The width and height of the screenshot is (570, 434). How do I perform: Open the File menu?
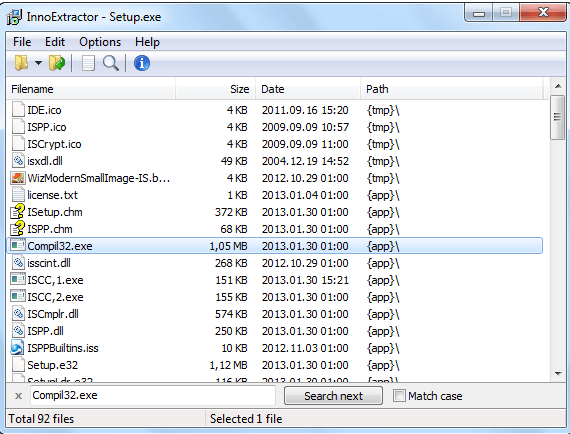tap(22, 42)
